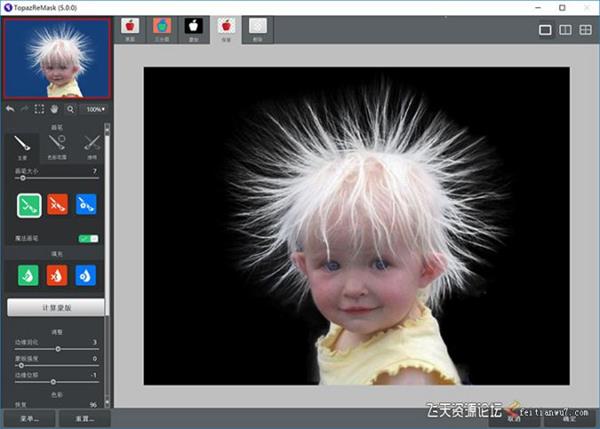Click the undo arrow icon
The height and width of the screenshot is (429, 600).
click(10, 108)
